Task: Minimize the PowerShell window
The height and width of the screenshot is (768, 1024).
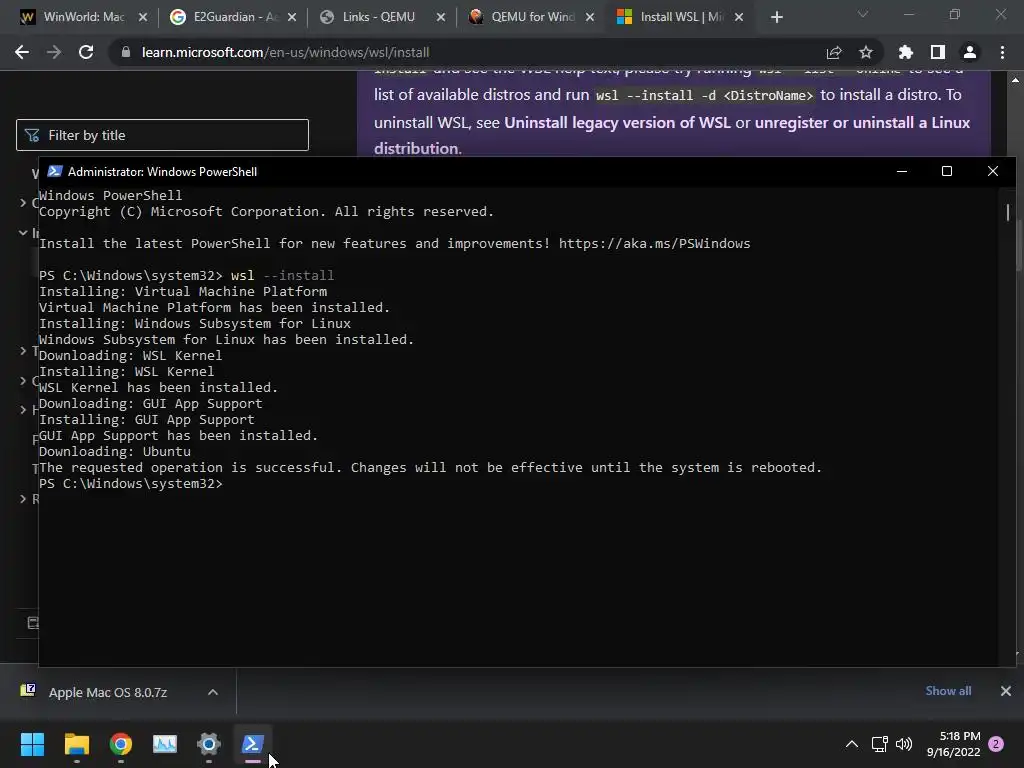Action: point(902,172)
